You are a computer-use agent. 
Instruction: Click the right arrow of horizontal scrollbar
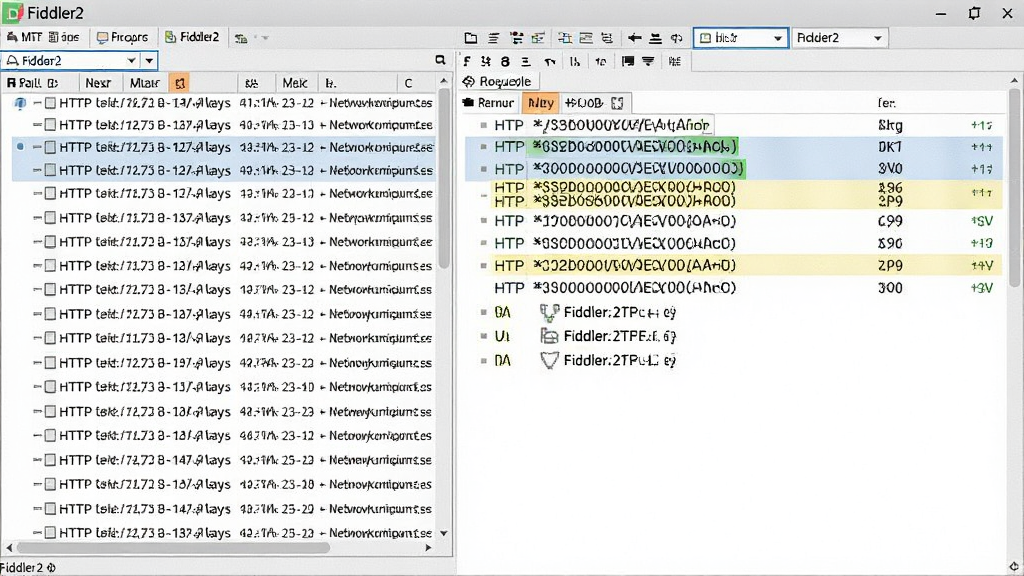pyautogui.click(x=428, y=547)
